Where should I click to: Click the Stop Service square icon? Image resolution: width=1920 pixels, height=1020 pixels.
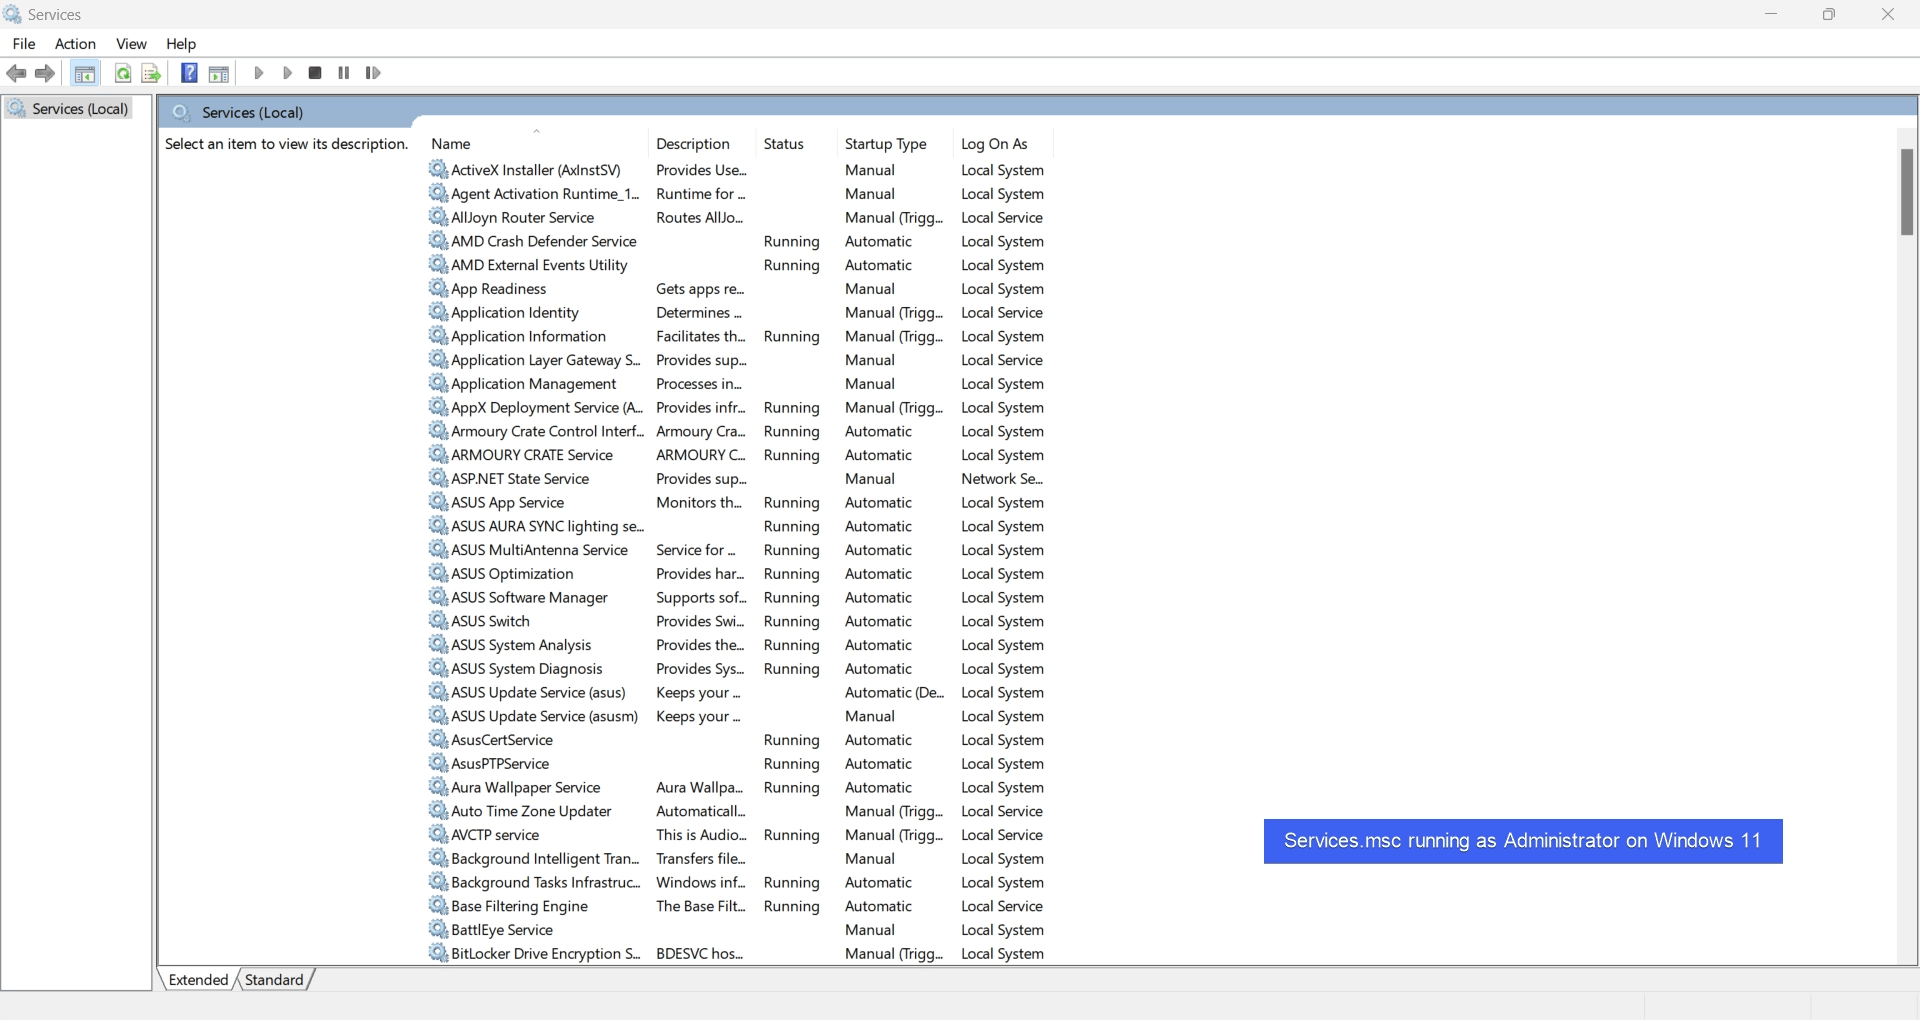(x=315, y=73)
